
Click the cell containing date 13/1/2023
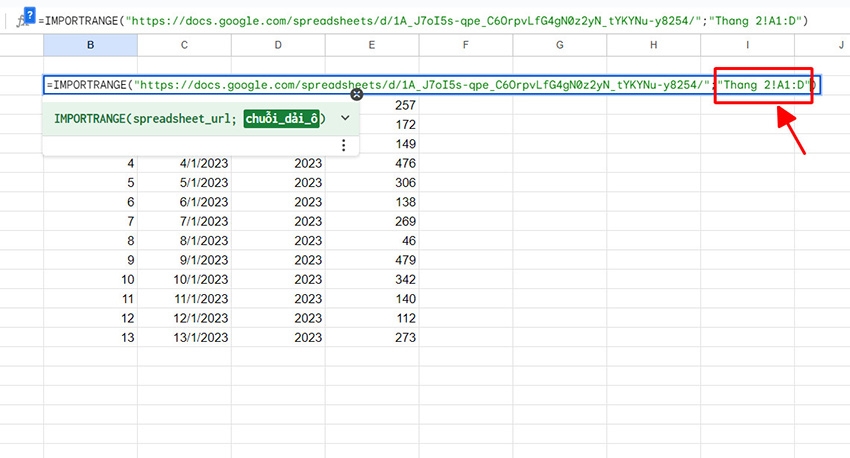184,338
